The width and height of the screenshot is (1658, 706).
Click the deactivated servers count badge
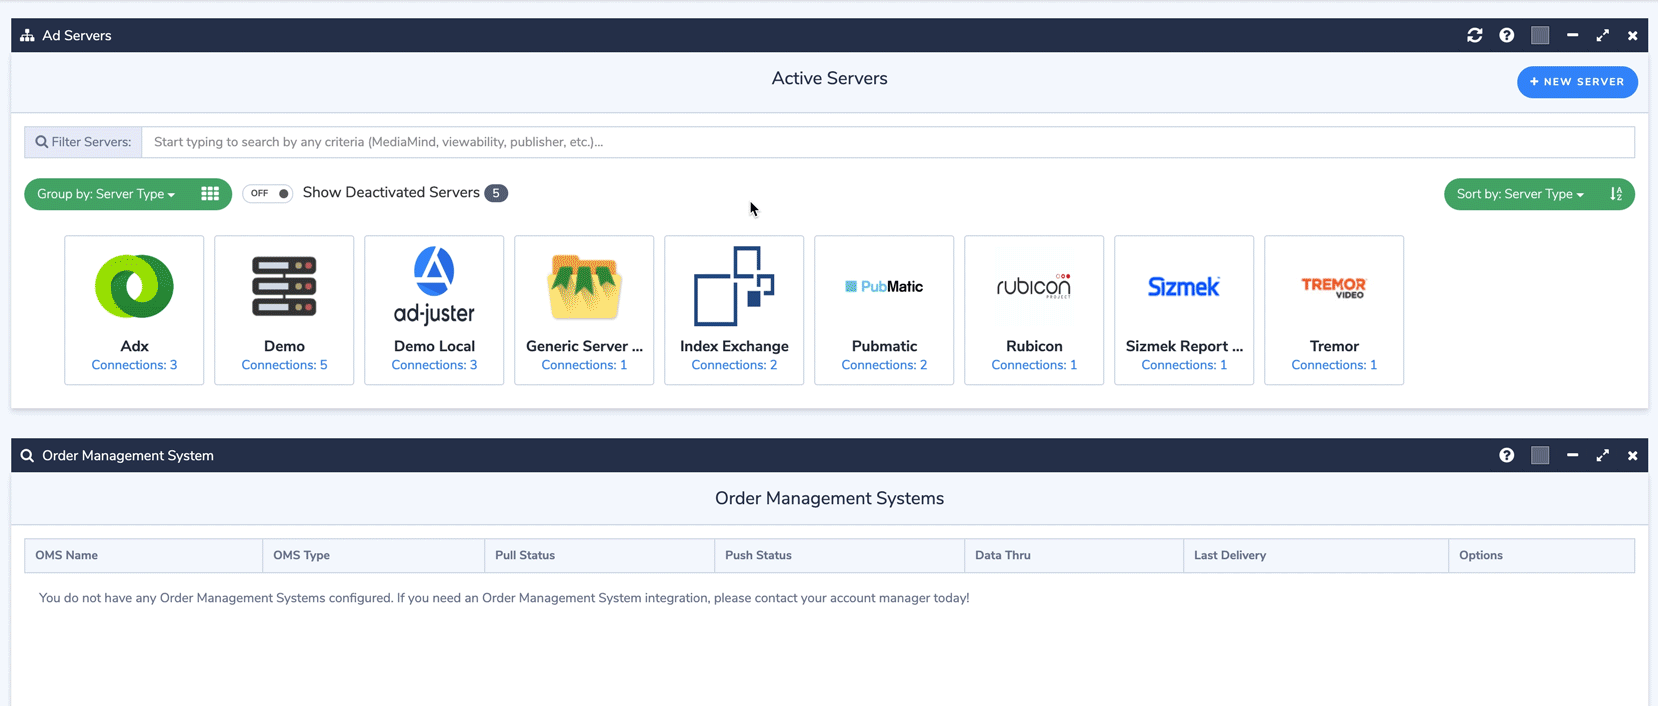[496, 193]
